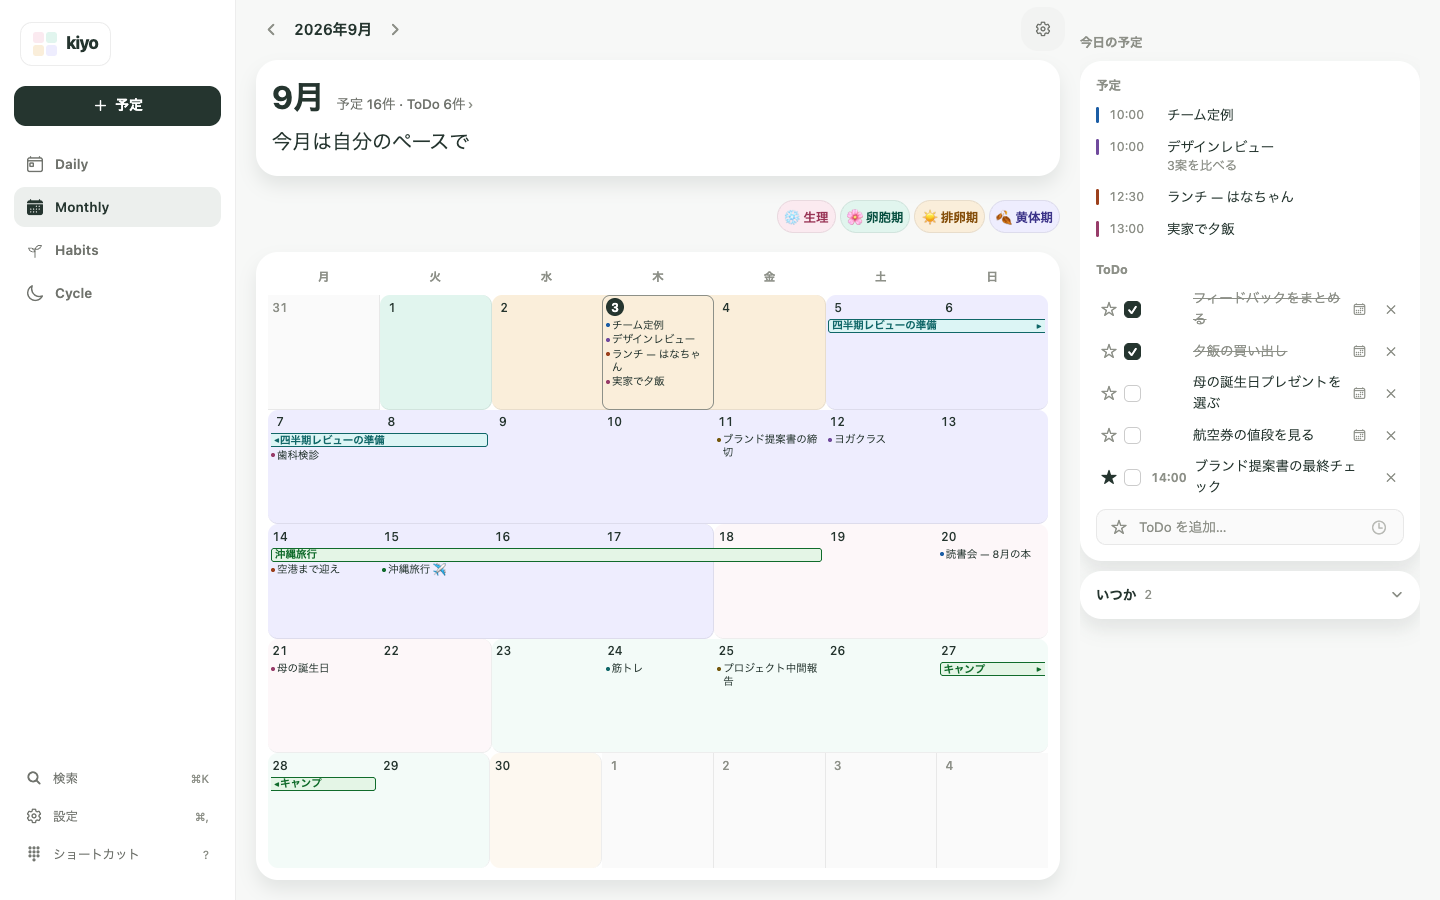Screen dimensions: 1440x900
Task: Star the 航空券の値段を見る todo
Action: coord(1109,435)
